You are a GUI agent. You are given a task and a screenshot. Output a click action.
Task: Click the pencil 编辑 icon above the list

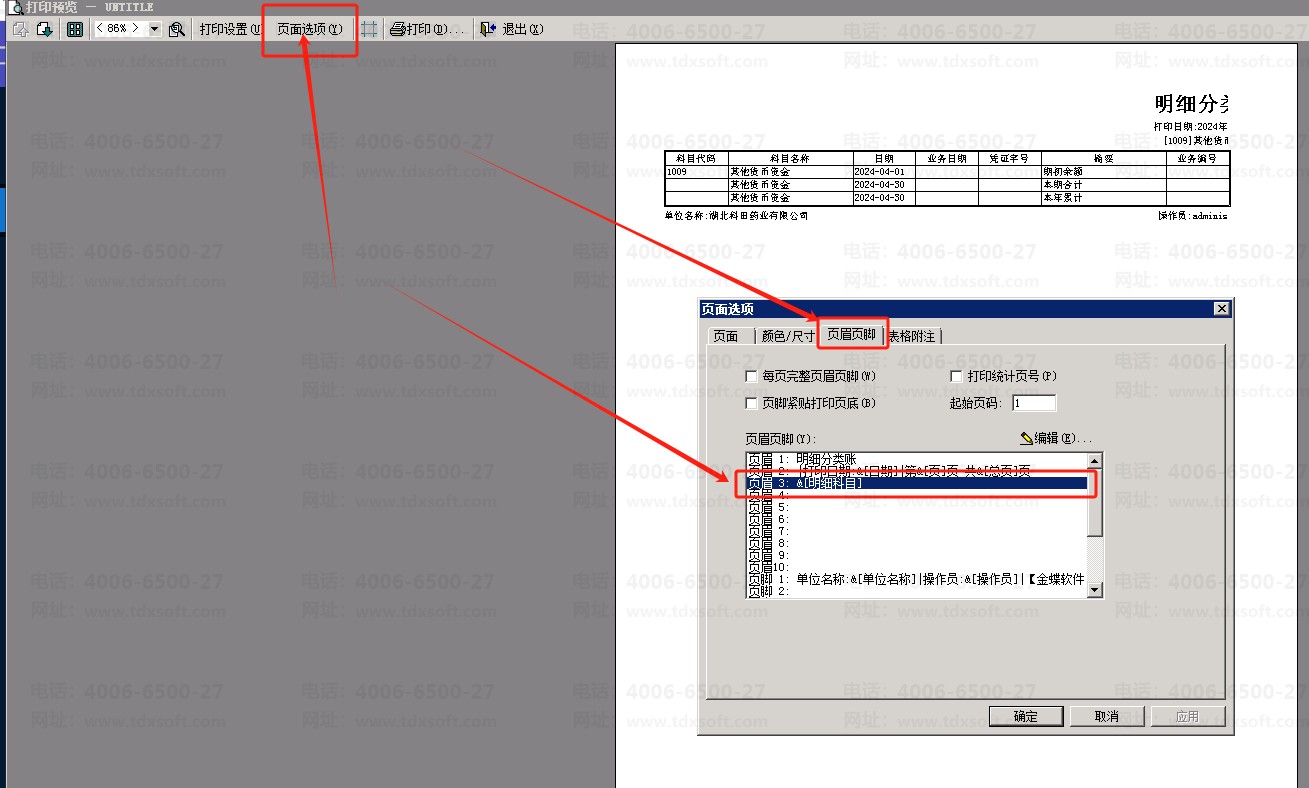click(x=1027, y=438)
